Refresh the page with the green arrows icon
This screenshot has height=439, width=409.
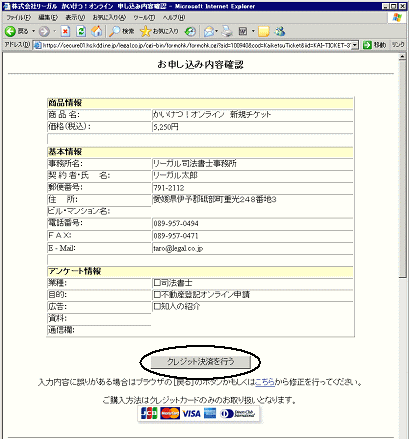[81, 31]
